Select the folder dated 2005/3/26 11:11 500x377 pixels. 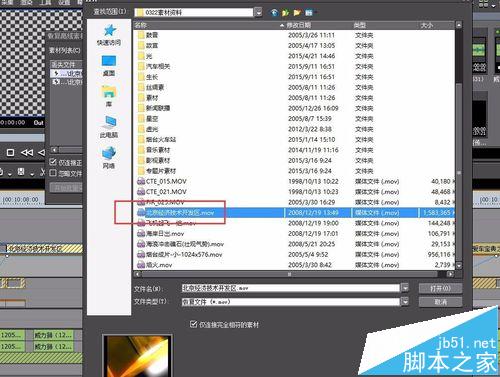(148, 35)
